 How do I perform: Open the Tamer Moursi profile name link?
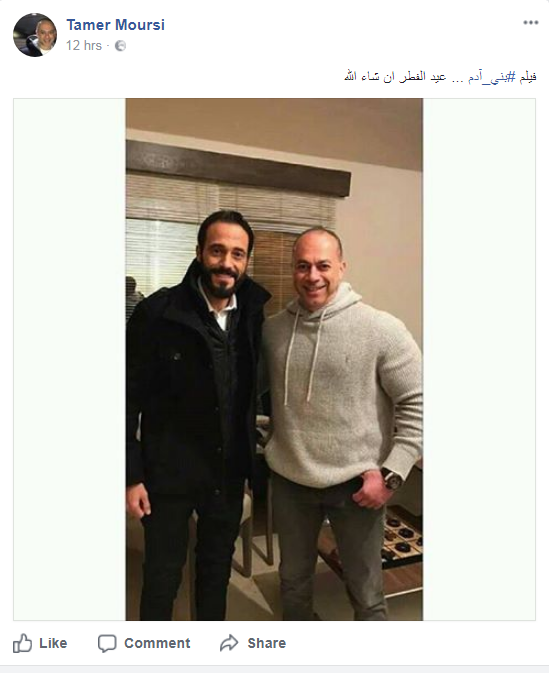point(115,25)
